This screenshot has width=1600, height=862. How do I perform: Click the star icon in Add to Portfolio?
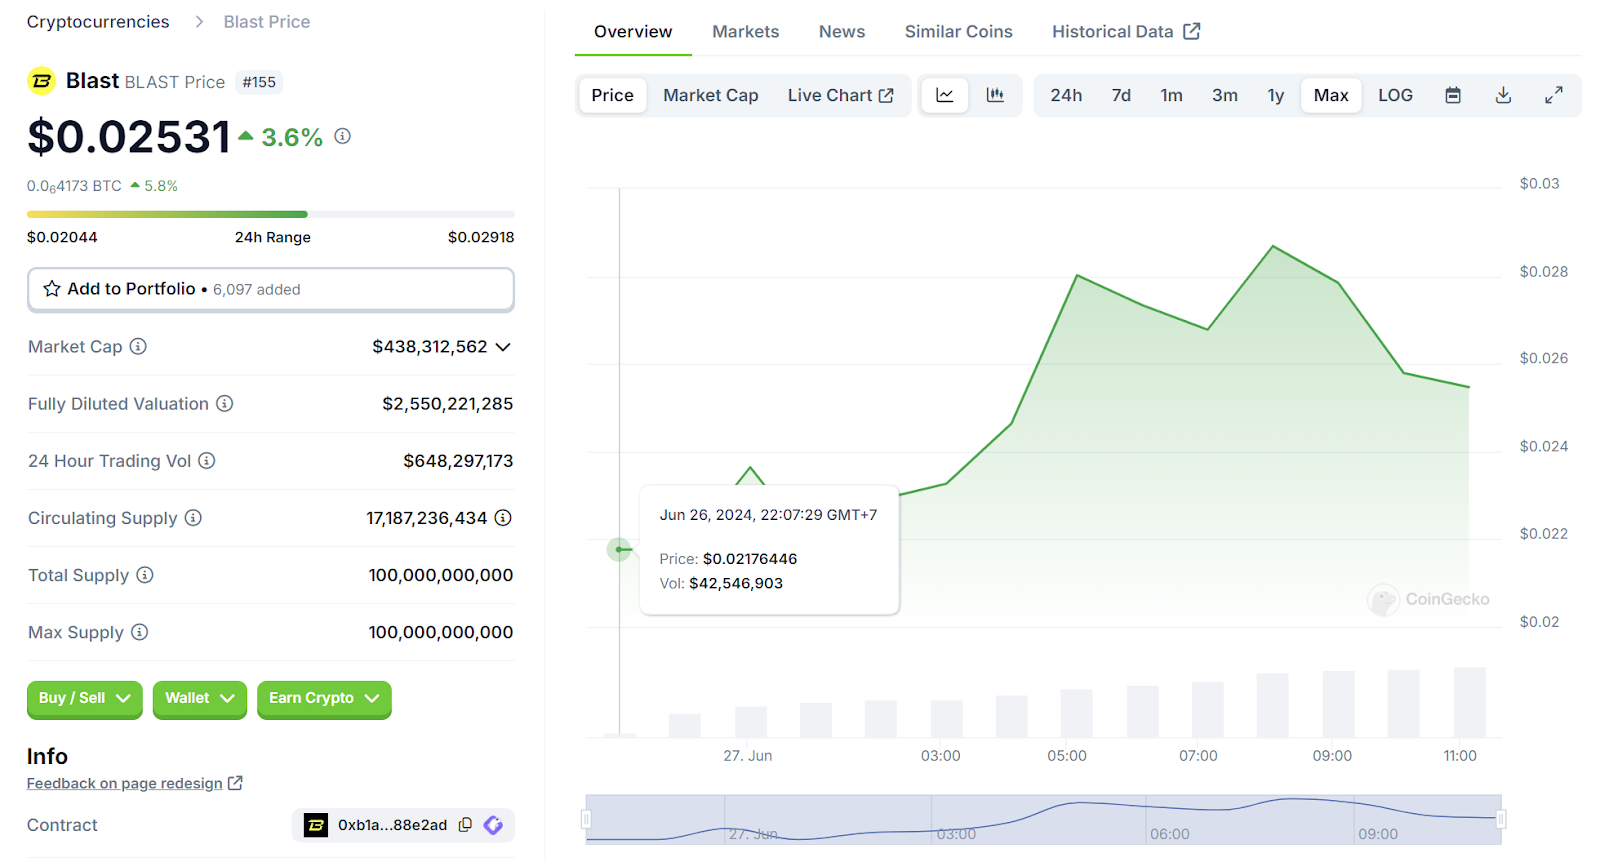point(52,289)
